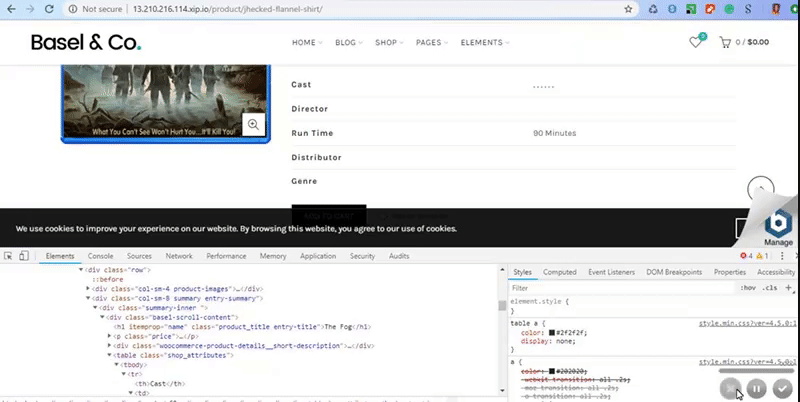Reload the page with the refresh icon
The image size is (800, 402).
tap(49, 9)
